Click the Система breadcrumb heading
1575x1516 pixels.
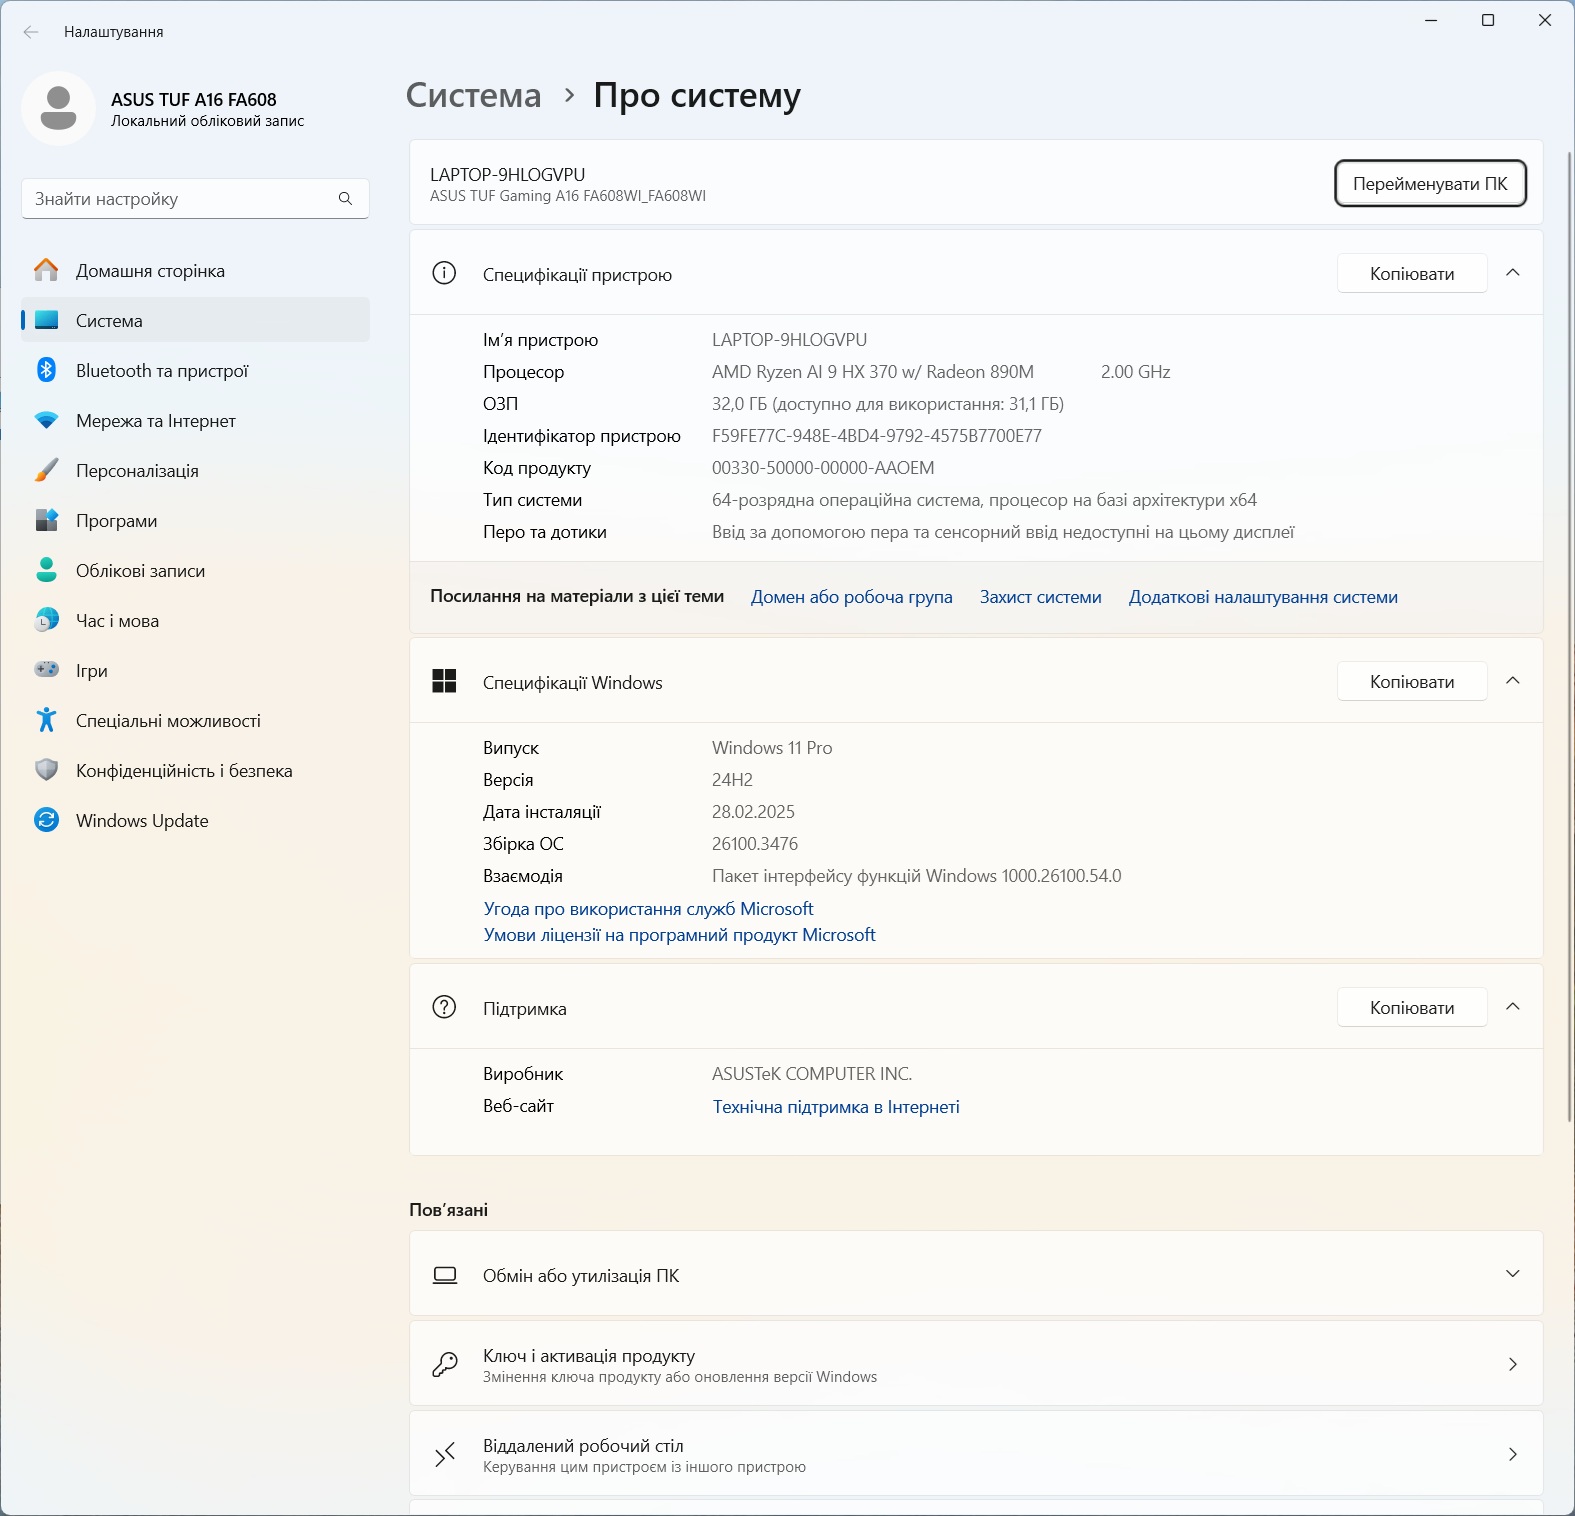click(474, 96)
